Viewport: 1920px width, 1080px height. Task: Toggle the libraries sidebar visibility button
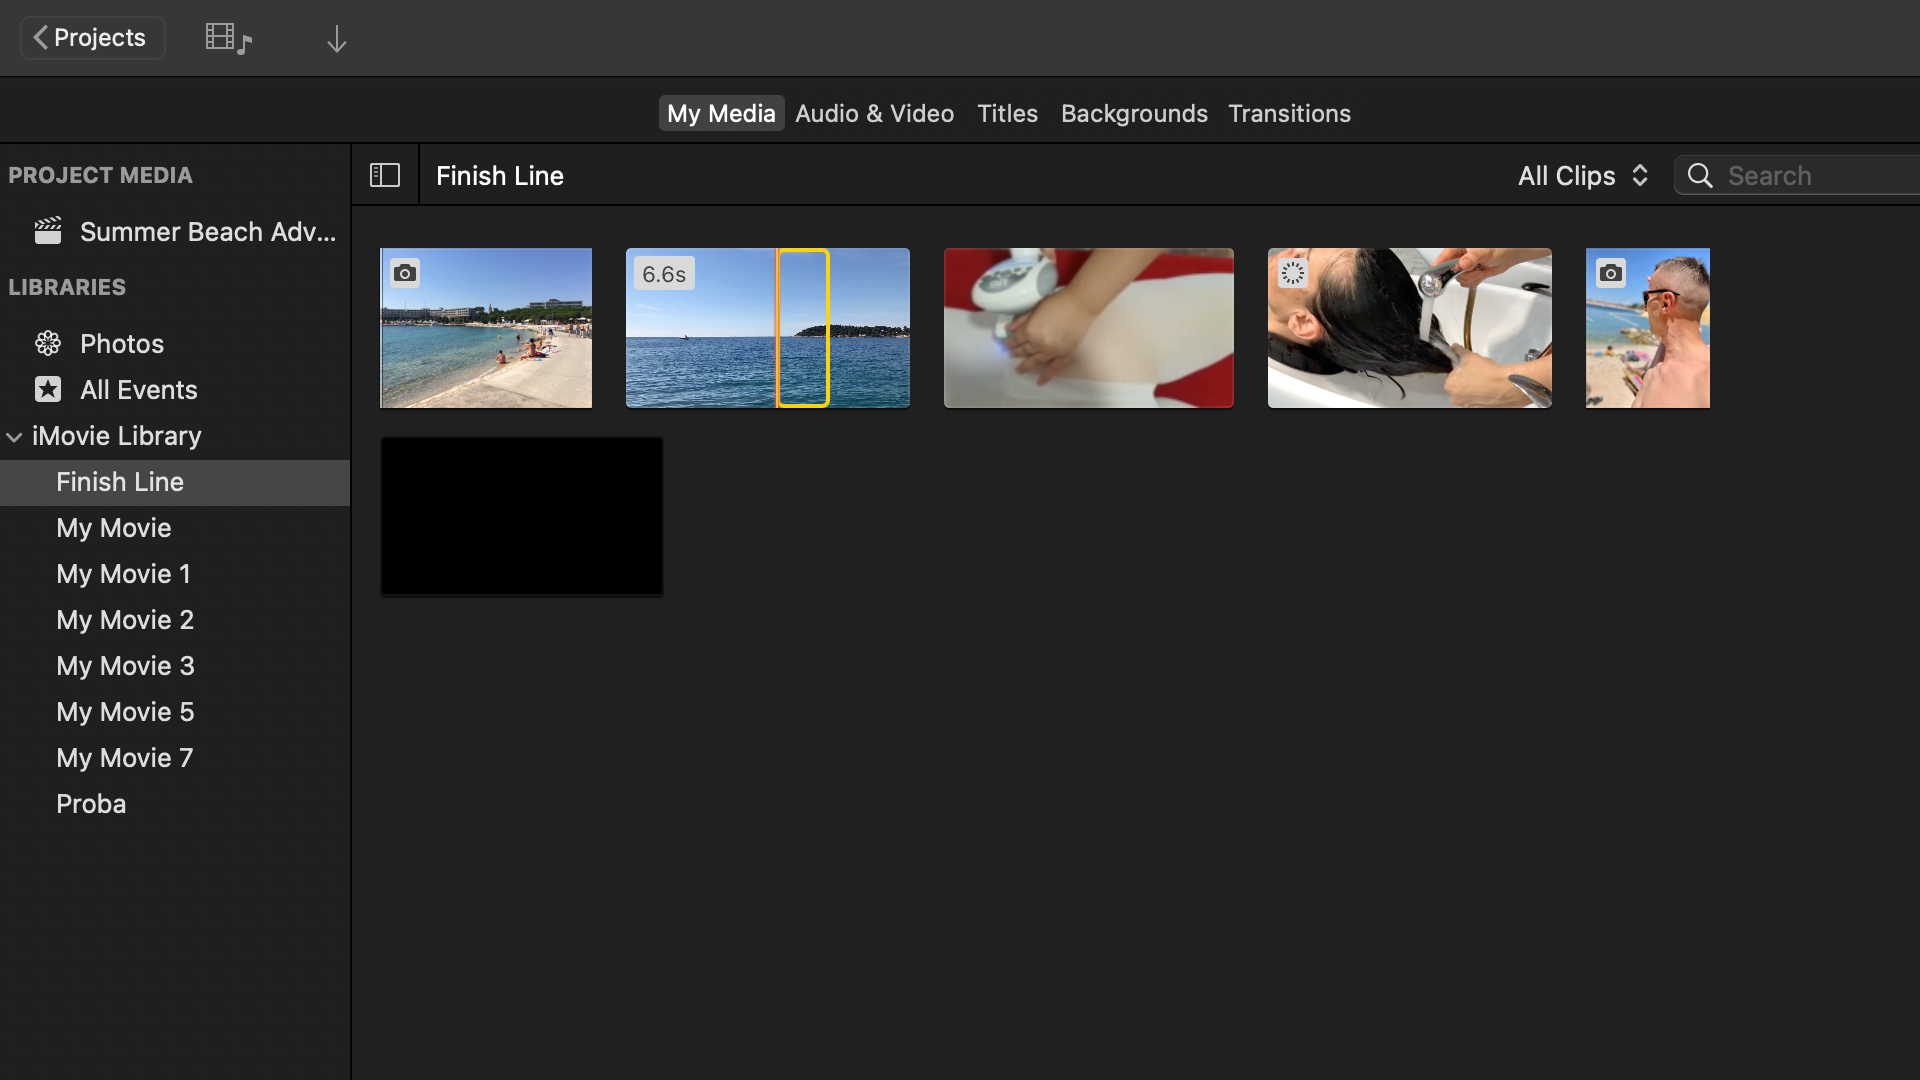[x=385, y=176]
